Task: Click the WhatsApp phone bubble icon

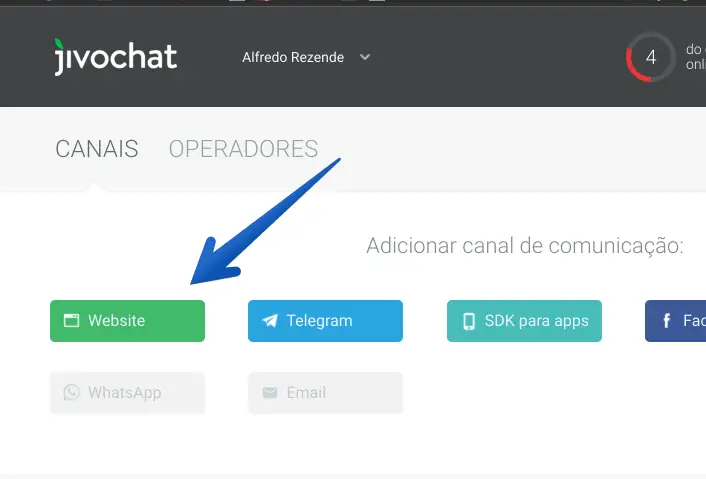Action: (72, 392)
